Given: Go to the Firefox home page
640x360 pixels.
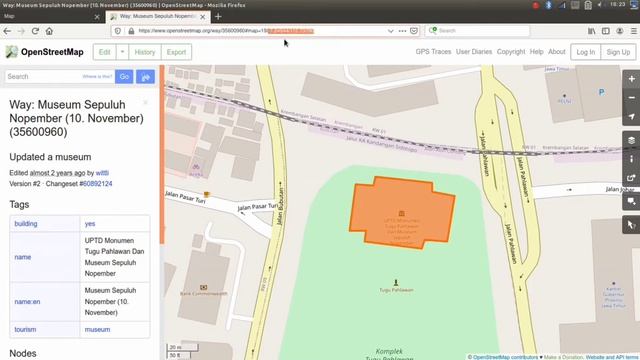Looking at the screenshot, I should click(49, 31).
